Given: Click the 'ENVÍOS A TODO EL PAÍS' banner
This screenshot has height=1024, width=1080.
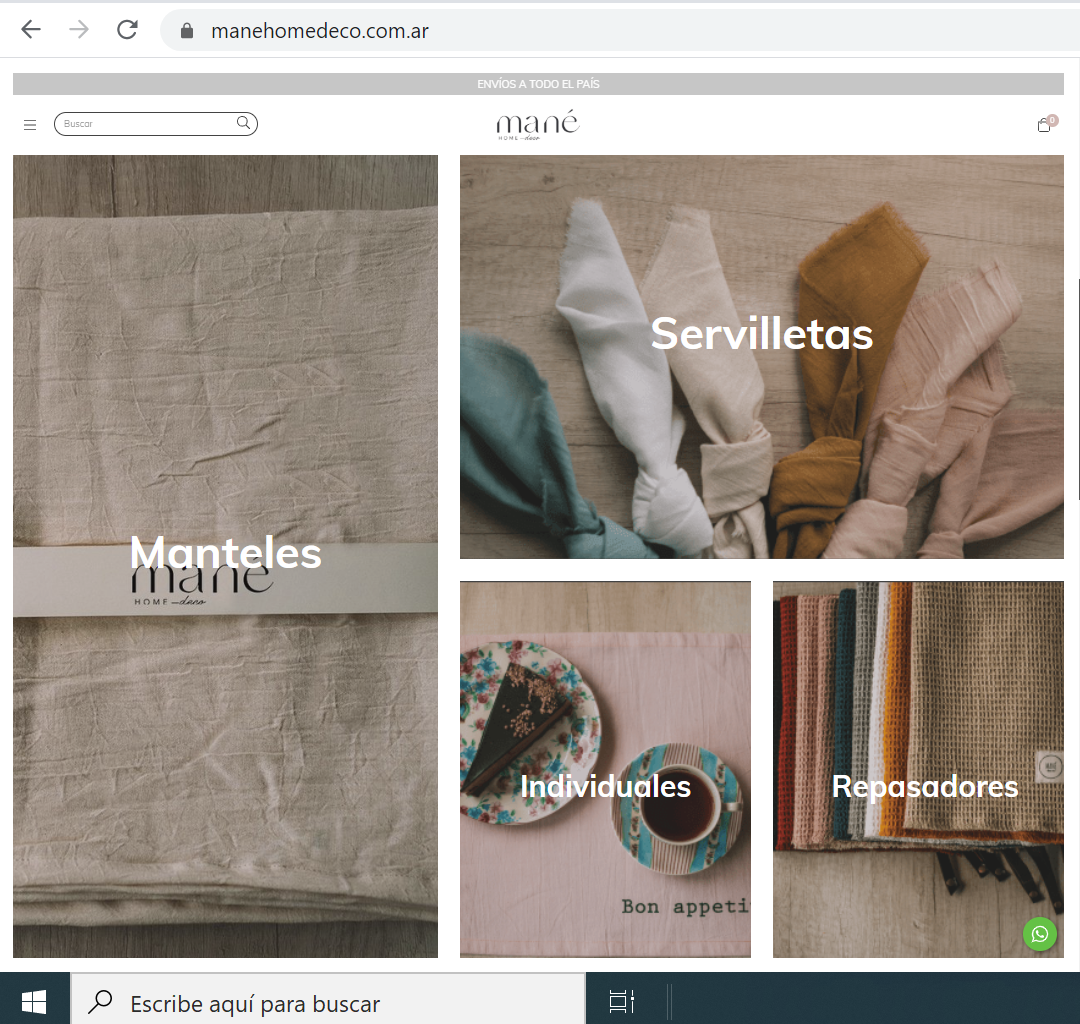Looking at the screenshot, I should tap(538, 84).
